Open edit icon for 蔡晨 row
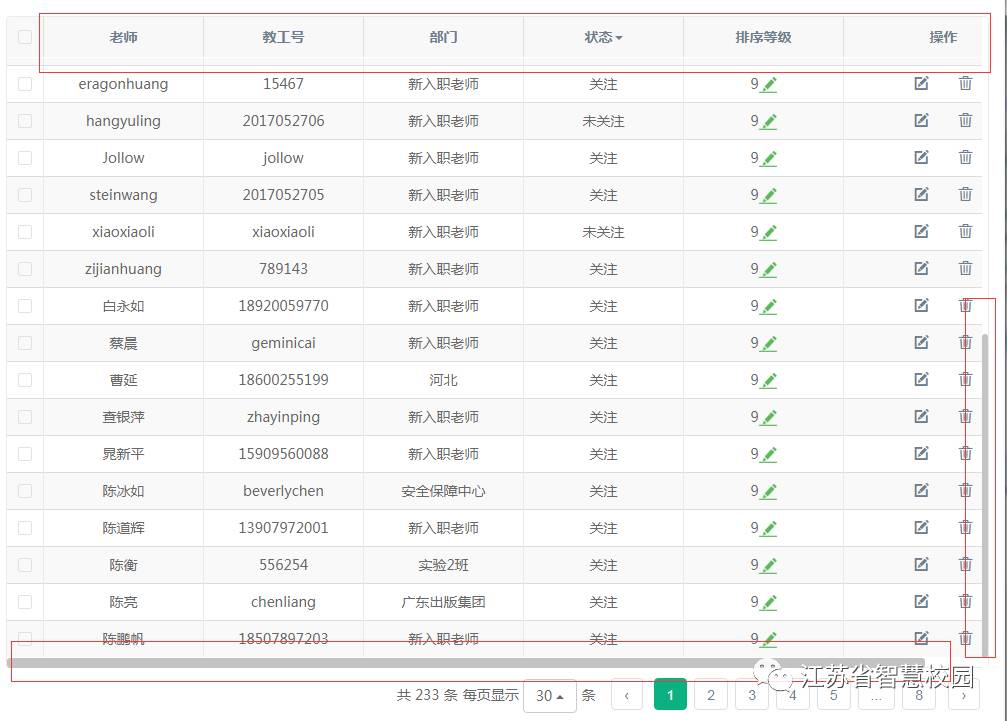Screen dimensions: 1007x721 tap(921, 342)
